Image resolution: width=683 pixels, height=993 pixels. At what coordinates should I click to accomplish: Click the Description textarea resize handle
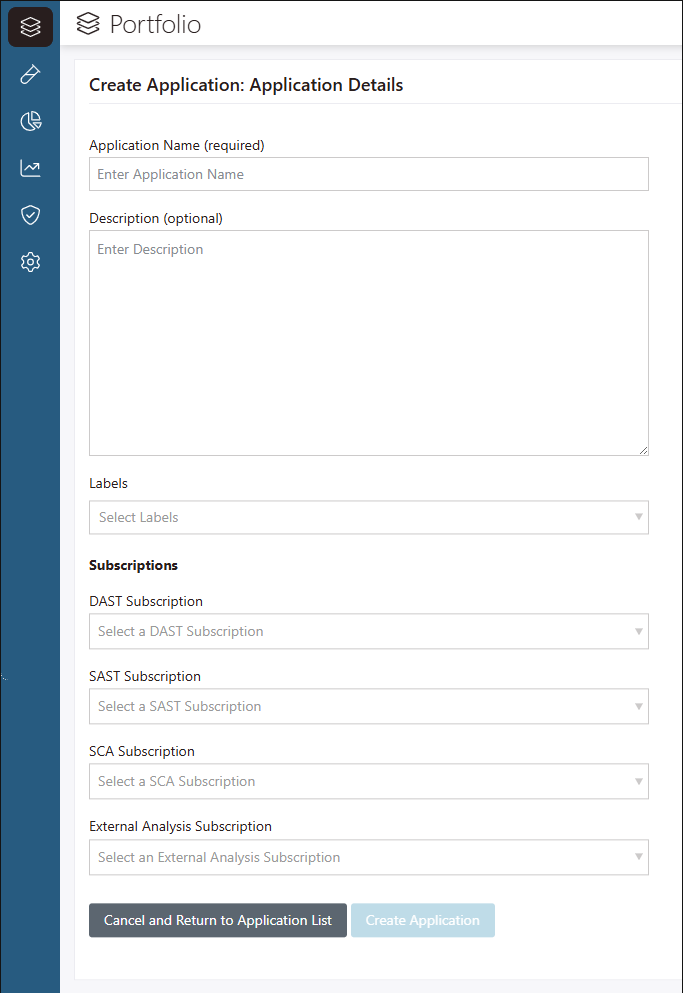(x=642, y=450)
